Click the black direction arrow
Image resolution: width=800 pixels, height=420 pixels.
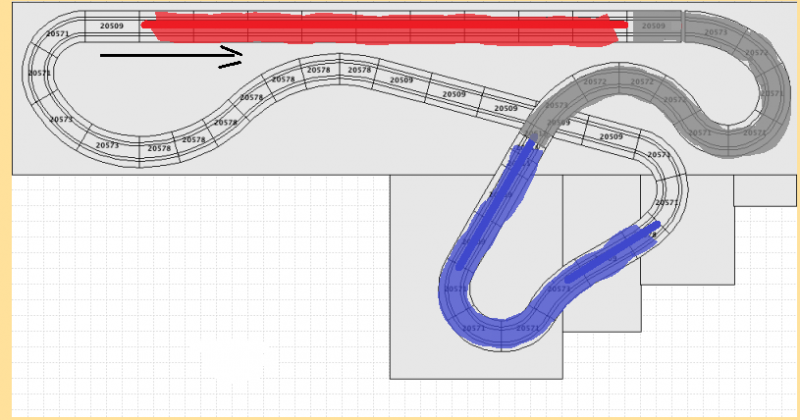click(170, 56)
